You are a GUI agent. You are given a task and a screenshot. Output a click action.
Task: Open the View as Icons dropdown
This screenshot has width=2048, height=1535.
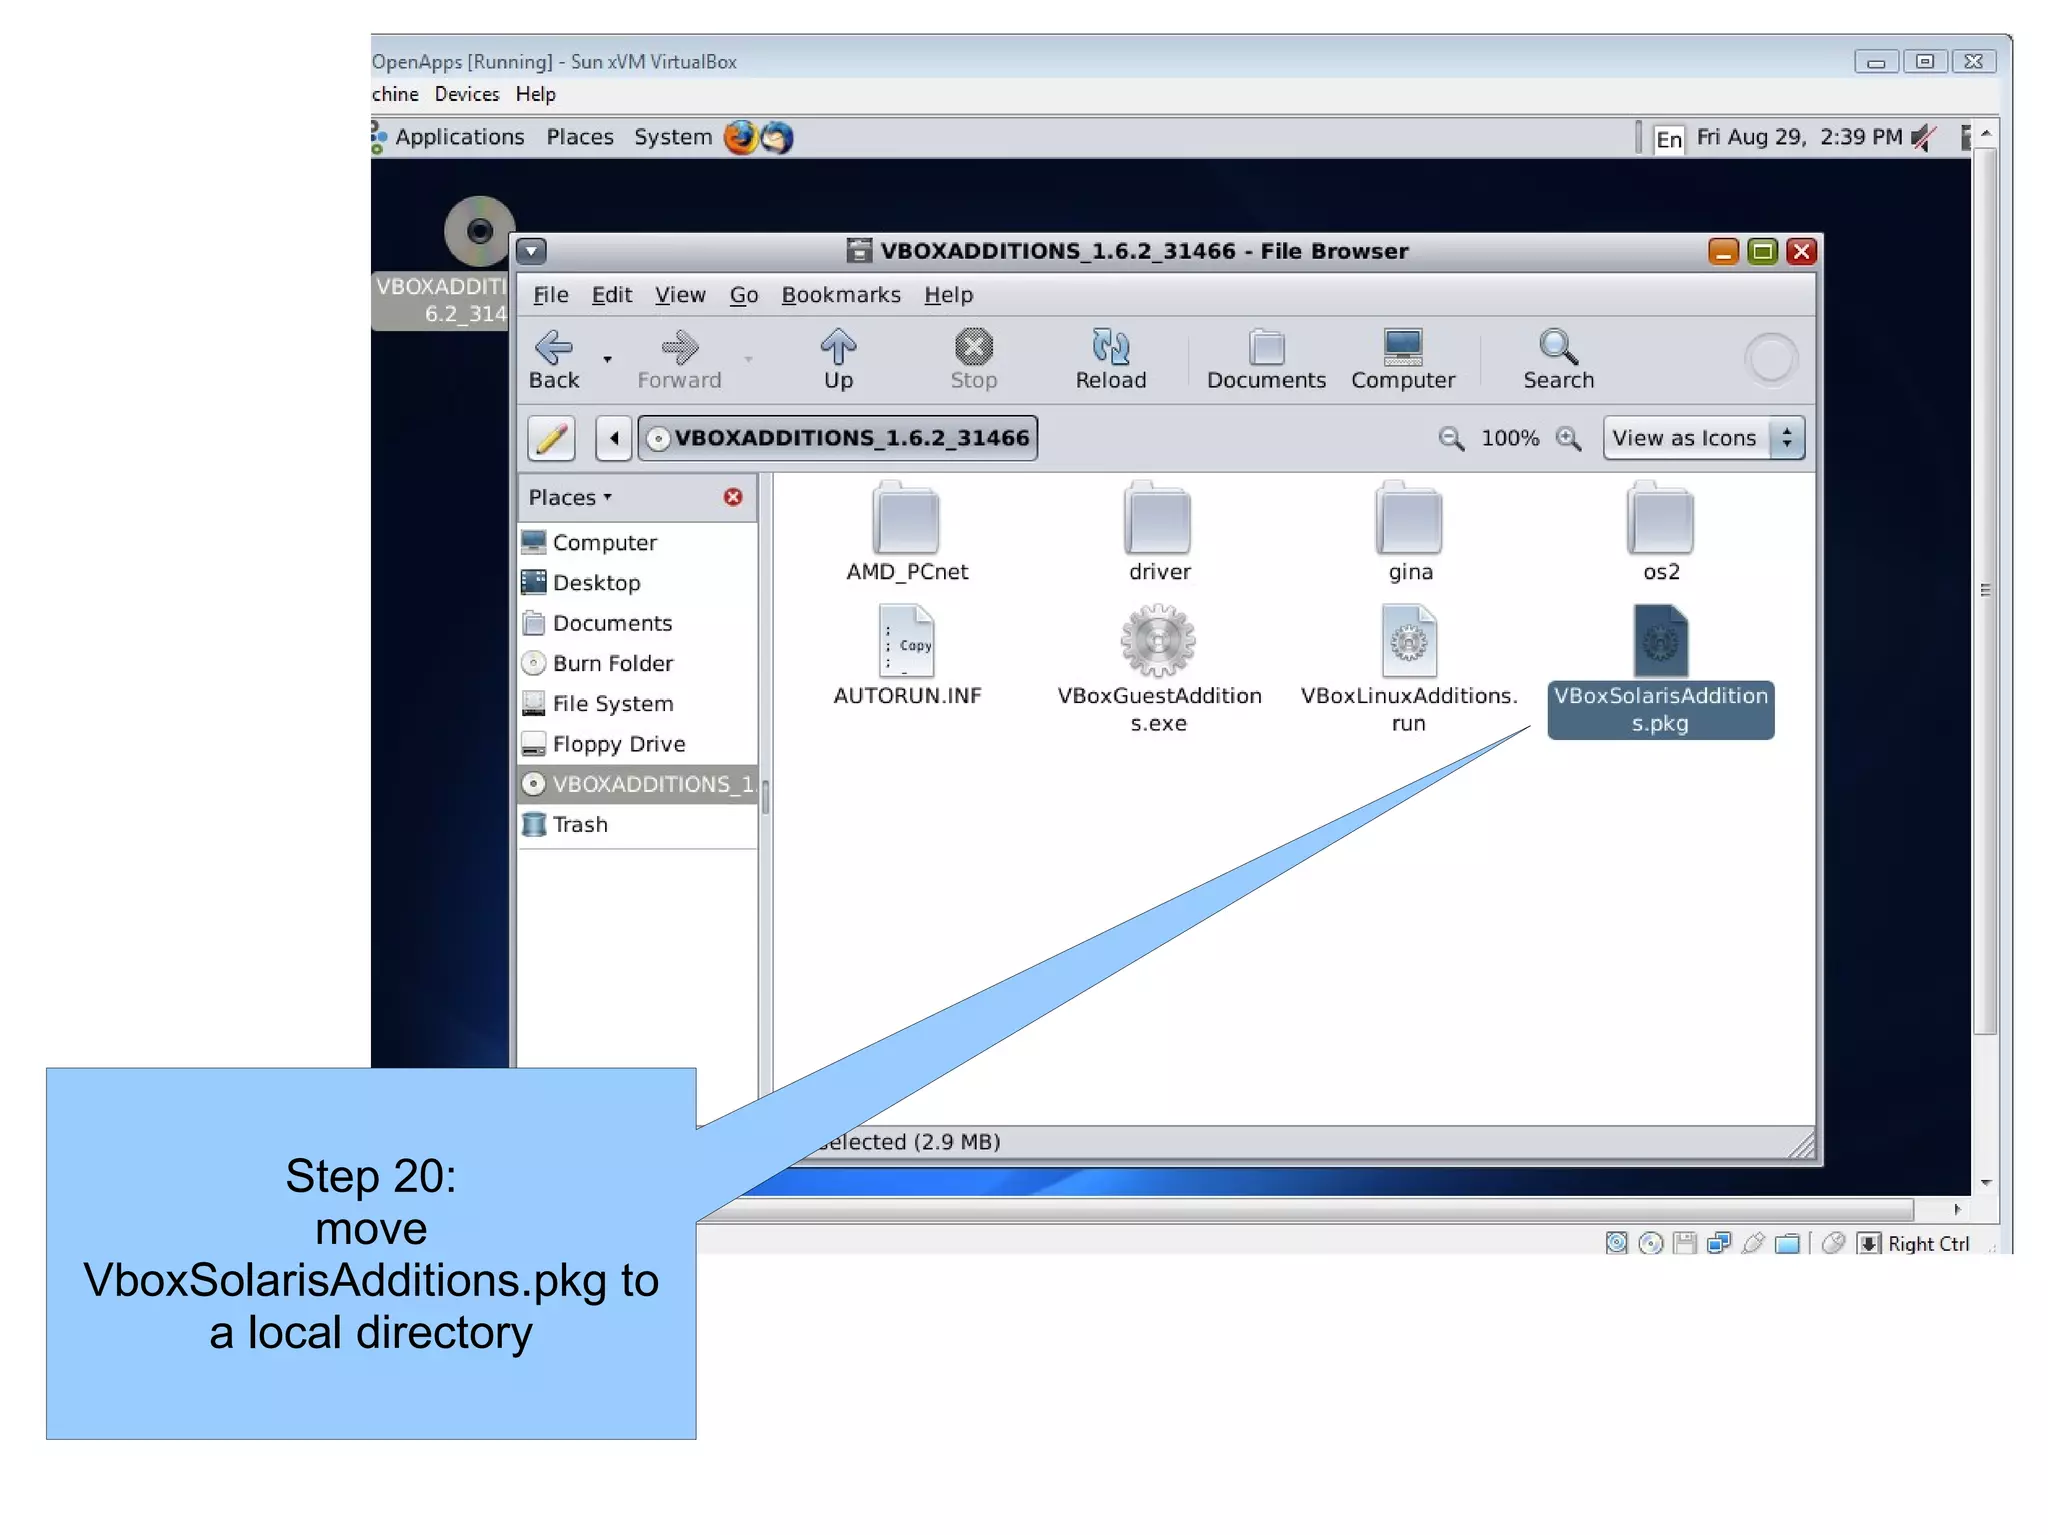[1703, 438]
